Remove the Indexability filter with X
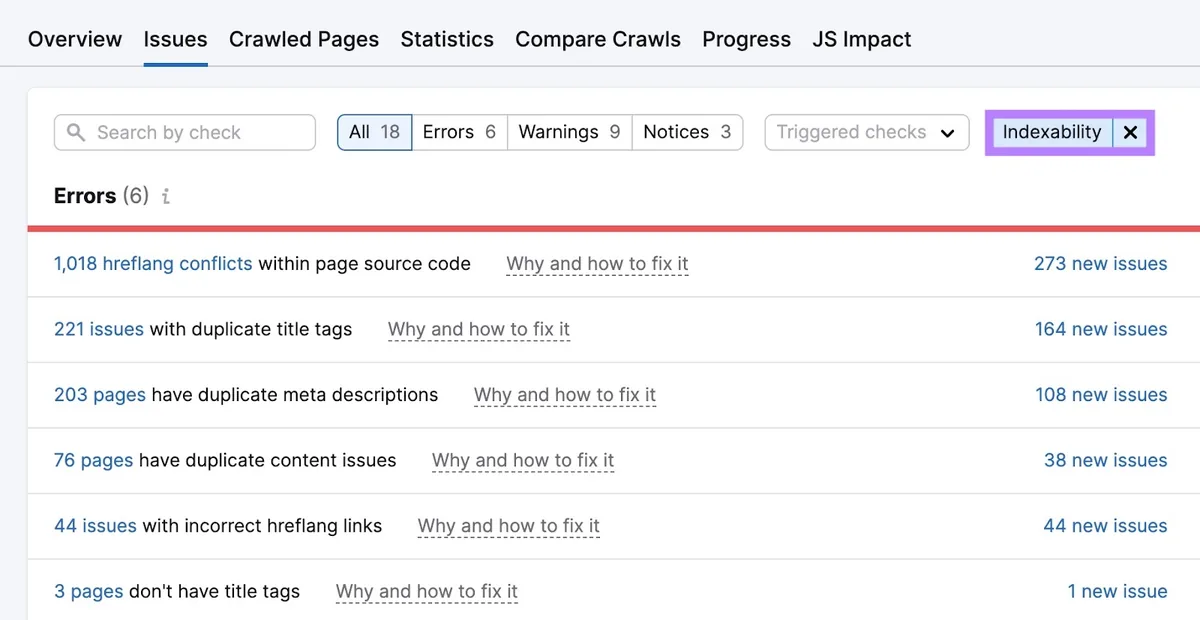This screenshot has width=1200, height=620. (1130, 132)
